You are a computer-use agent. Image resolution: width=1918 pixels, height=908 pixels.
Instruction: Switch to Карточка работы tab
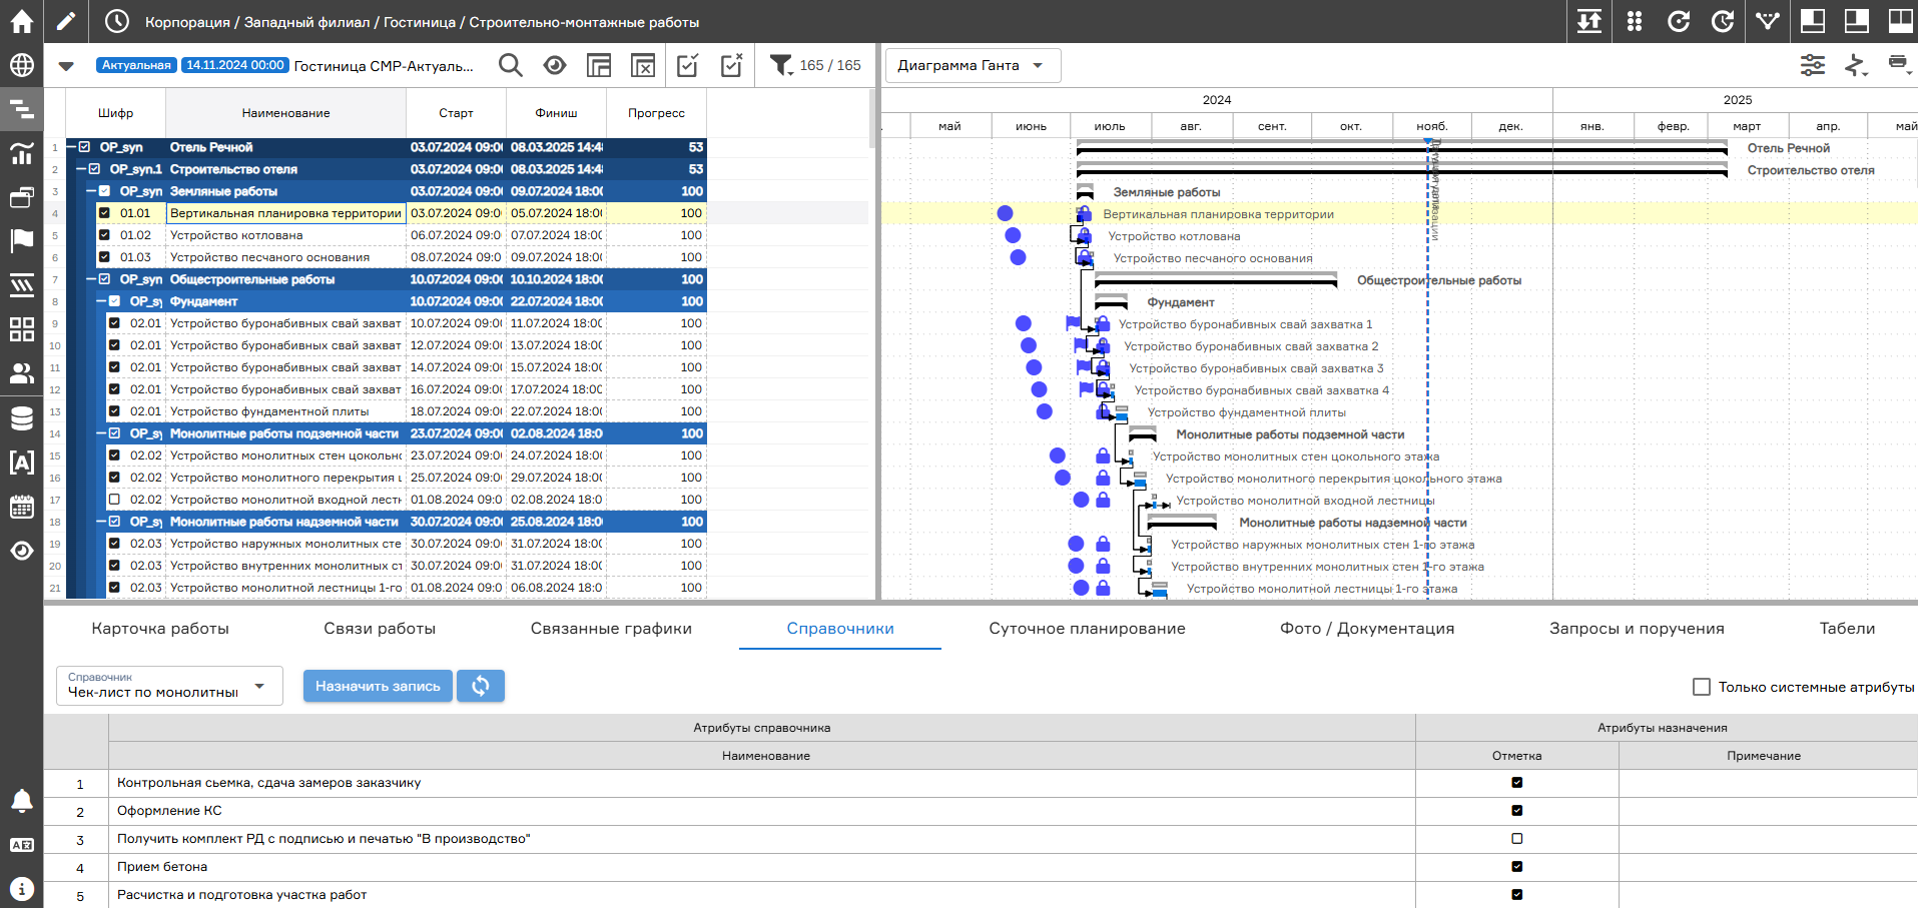tap(160, 628)
